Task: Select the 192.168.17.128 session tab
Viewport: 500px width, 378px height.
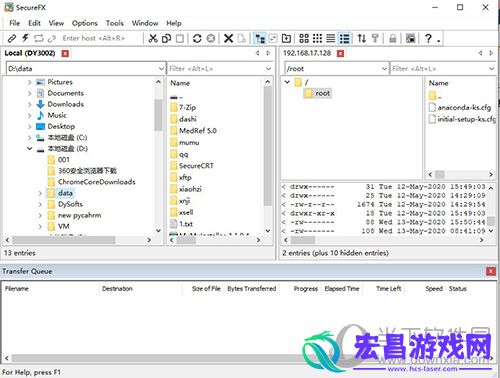Action: (307, 53)
